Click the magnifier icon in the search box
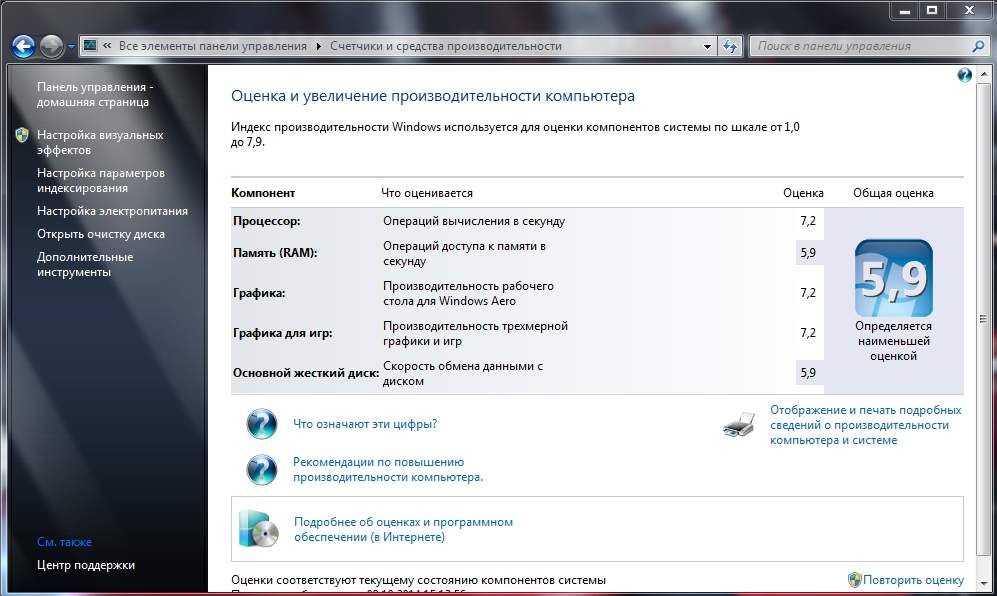The width and height of the screenshot is (997, 596). point(978,46)
